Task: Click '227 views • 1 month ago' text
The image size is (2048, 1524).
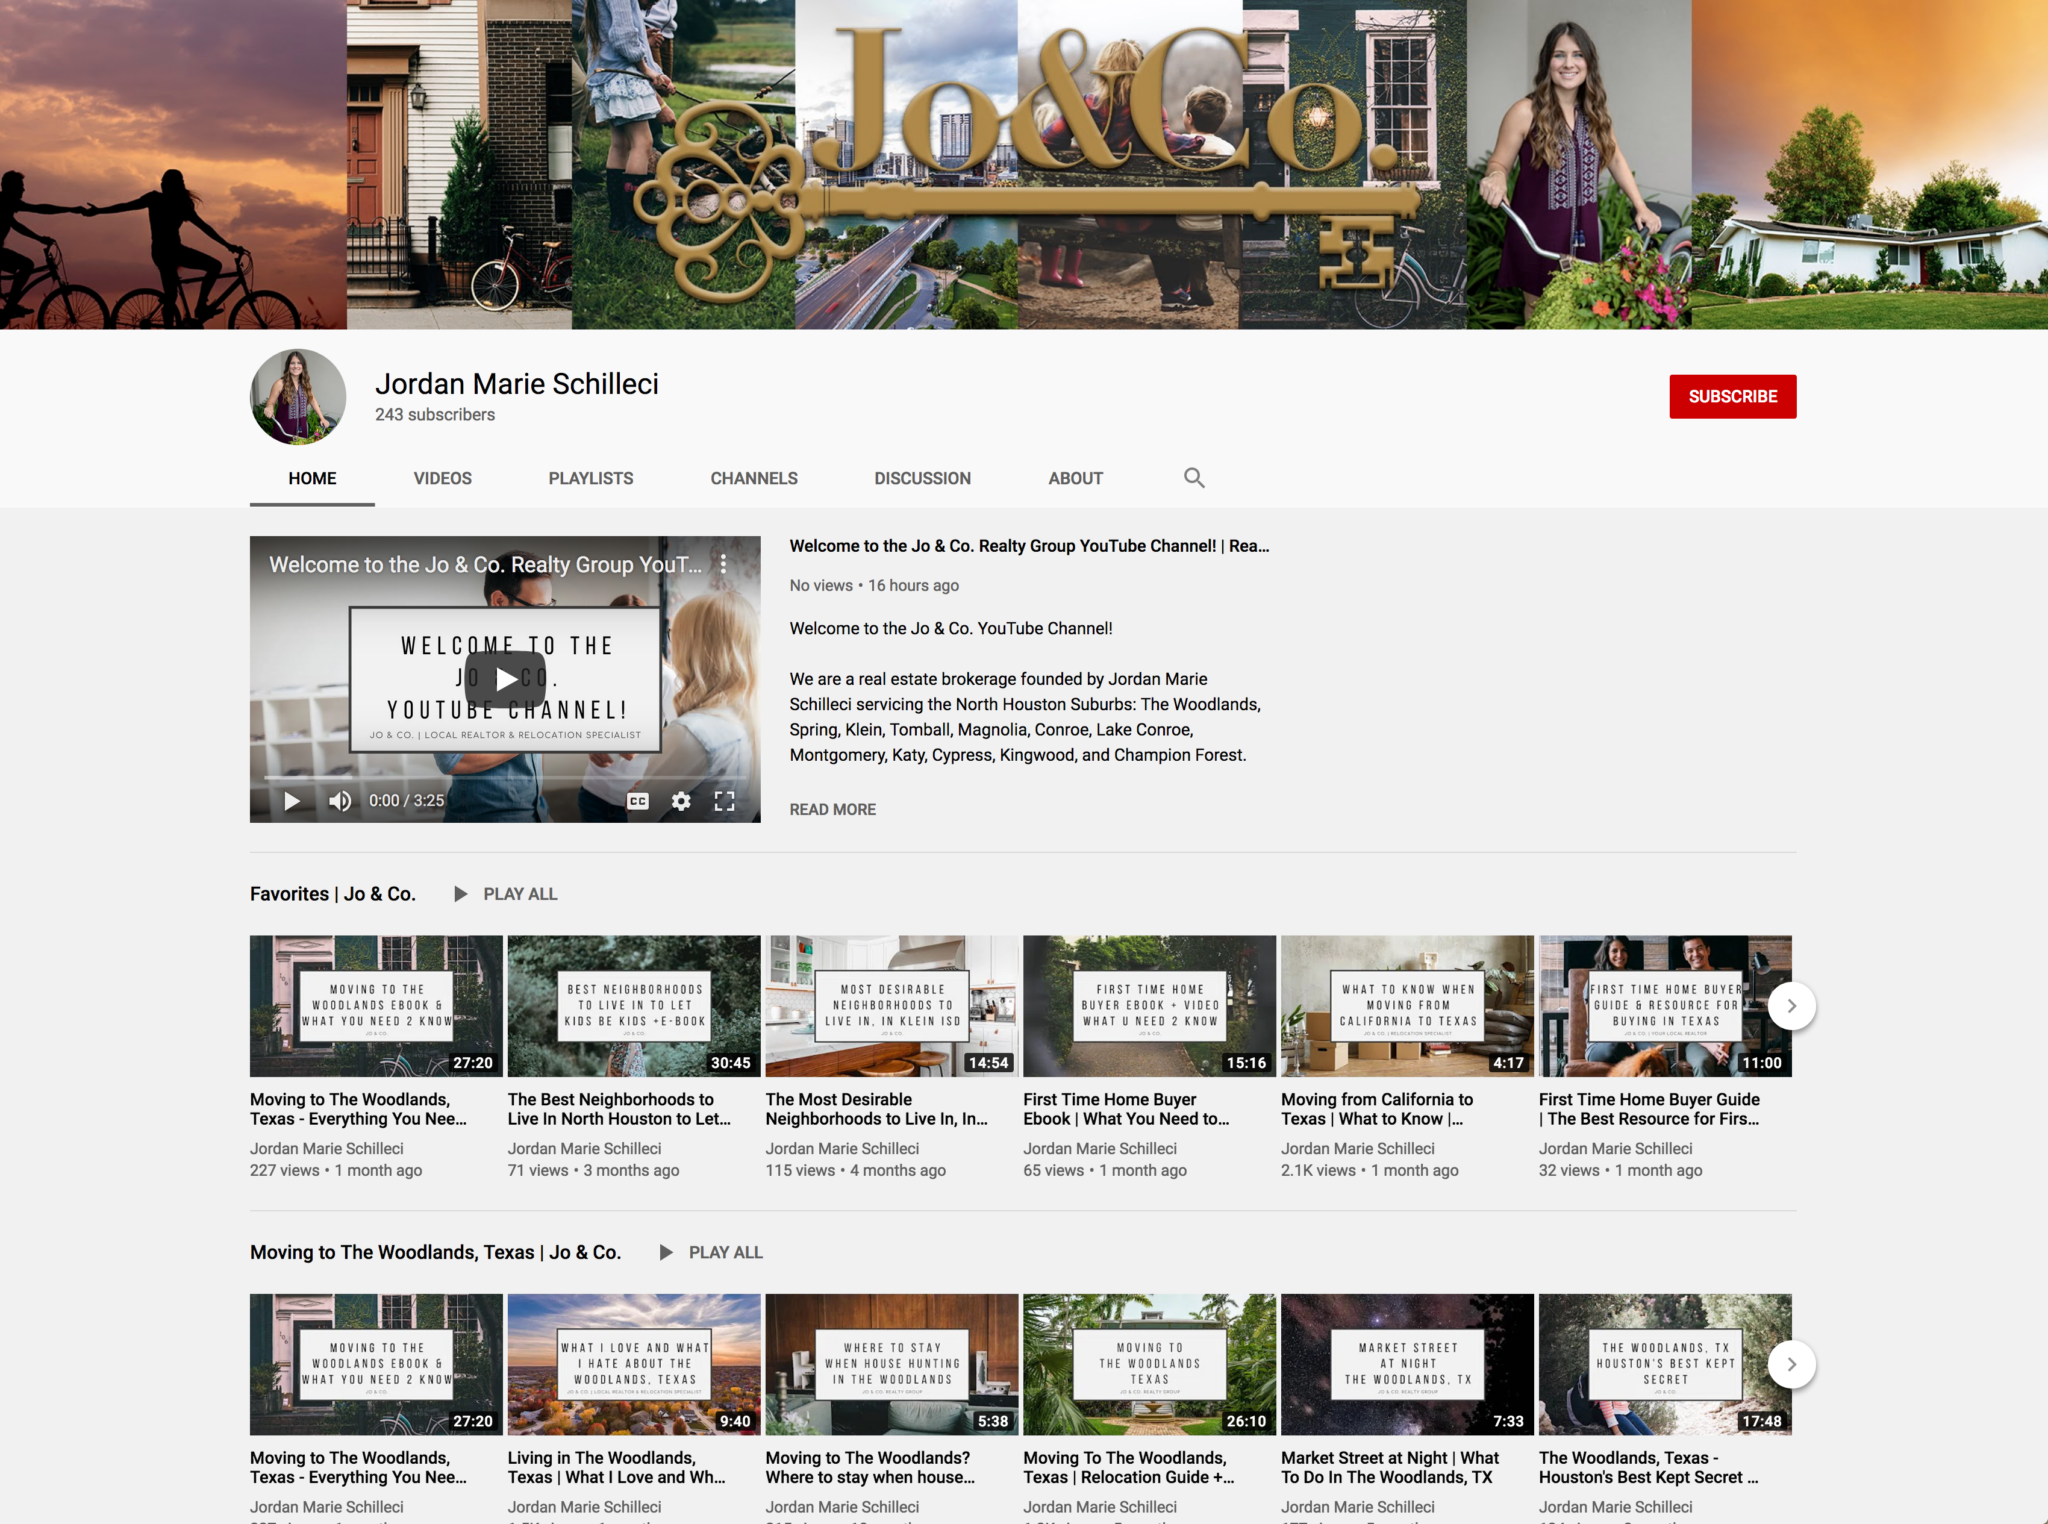Action: point(336,1170)
